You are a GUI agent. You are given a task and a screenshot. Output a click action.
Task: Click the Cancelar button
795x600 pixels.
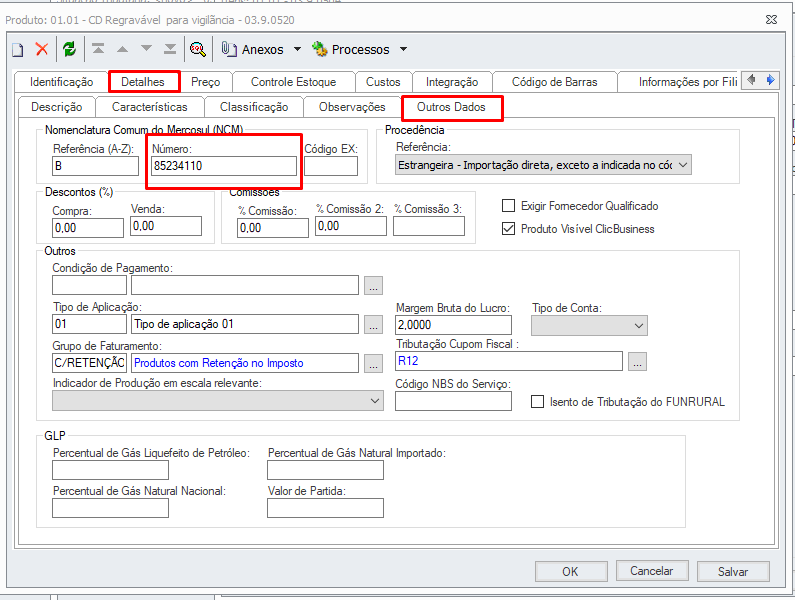coord(652,571)
